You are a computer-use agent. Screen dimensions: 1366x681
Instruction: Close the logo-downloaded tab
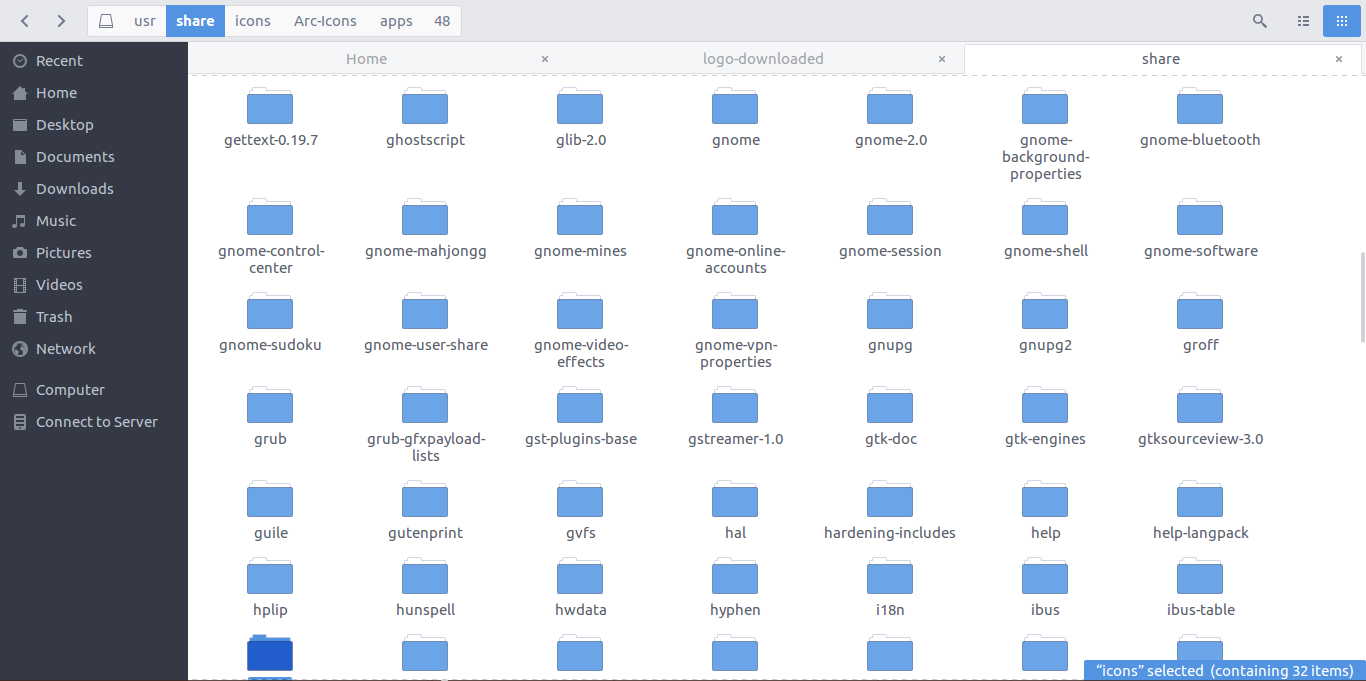point(942,59)
